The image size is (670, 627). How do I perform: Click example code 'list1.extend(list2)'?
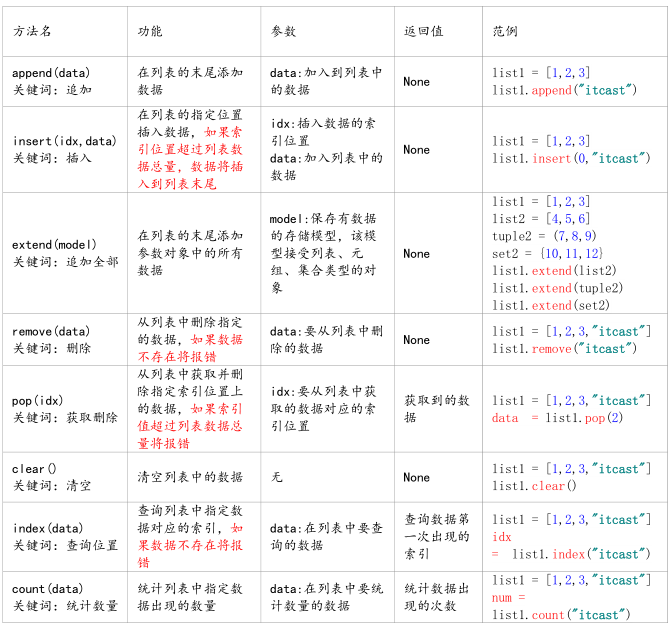(554, 271)
